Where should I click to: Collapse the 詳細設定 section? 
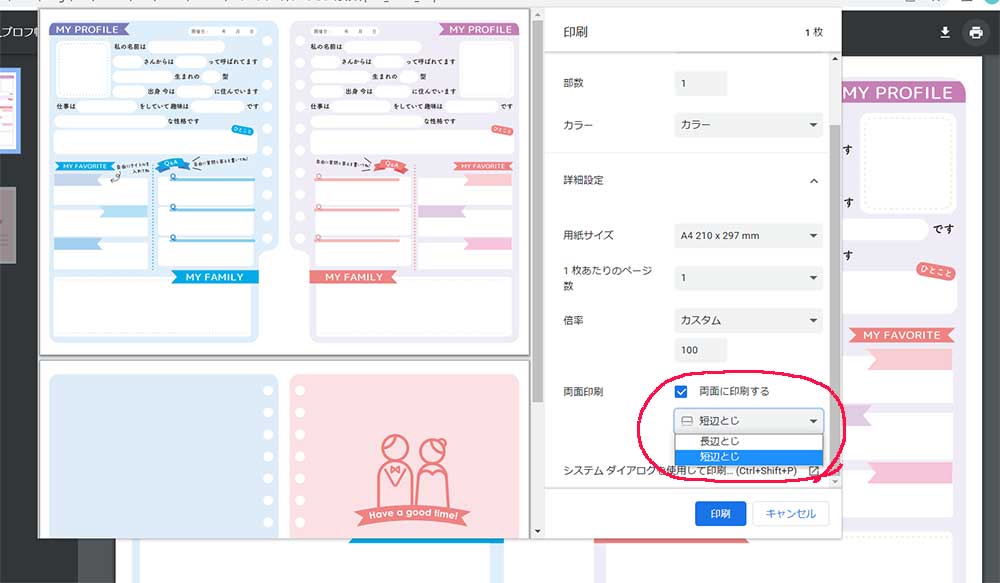(x=813, y=181)
